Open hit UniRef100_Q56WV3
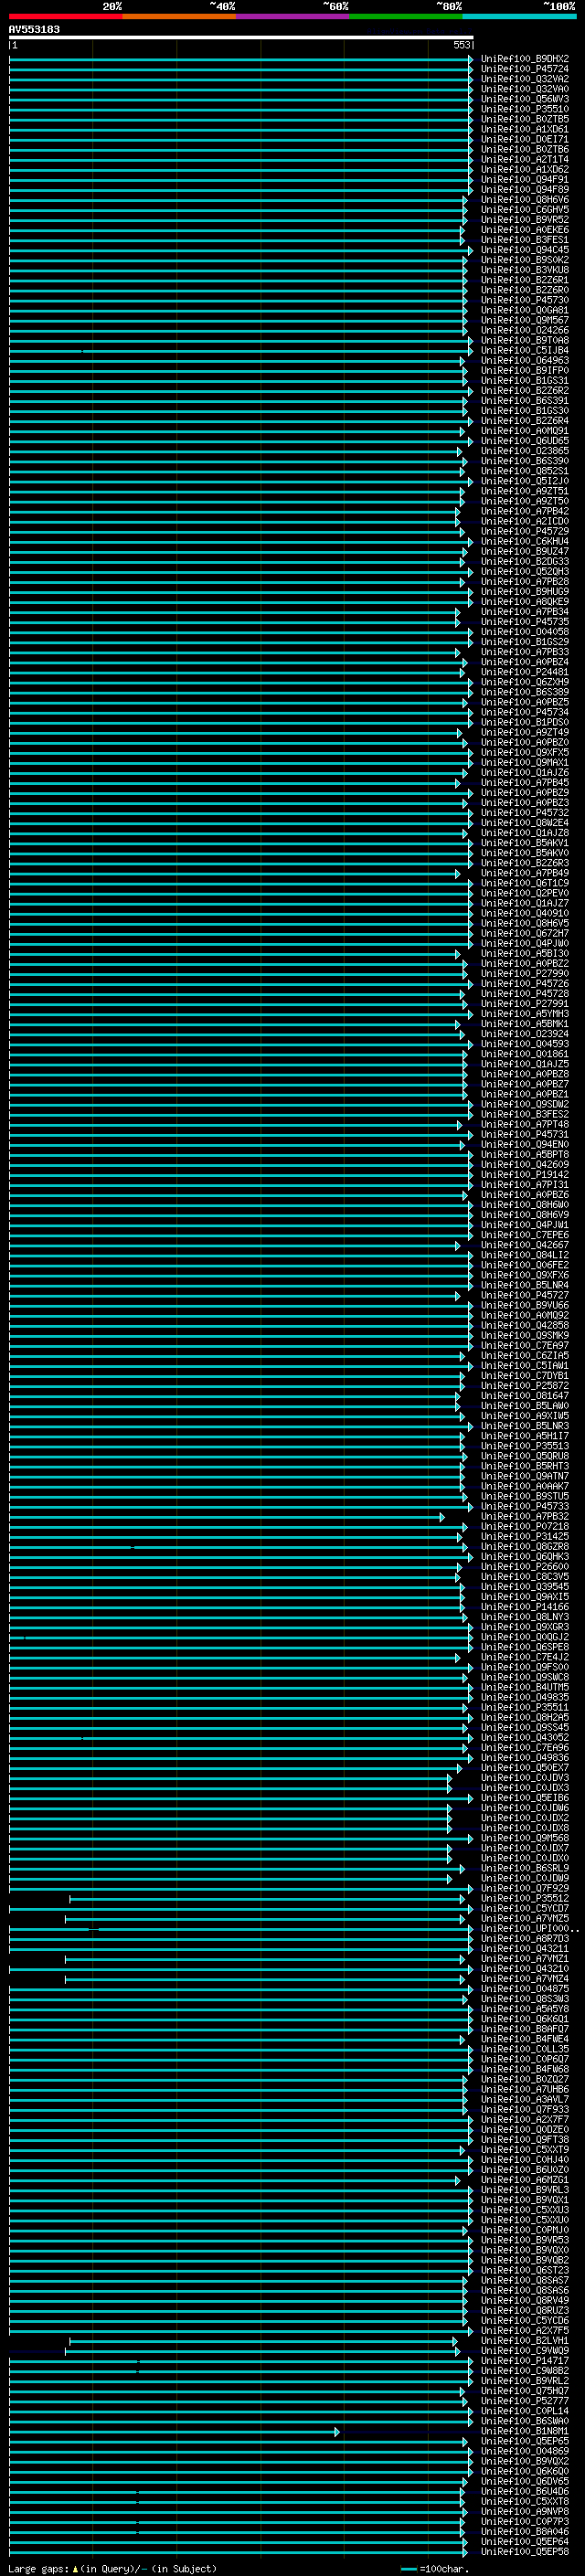This screenshot has width=585, height=2576. coord(525,99)
